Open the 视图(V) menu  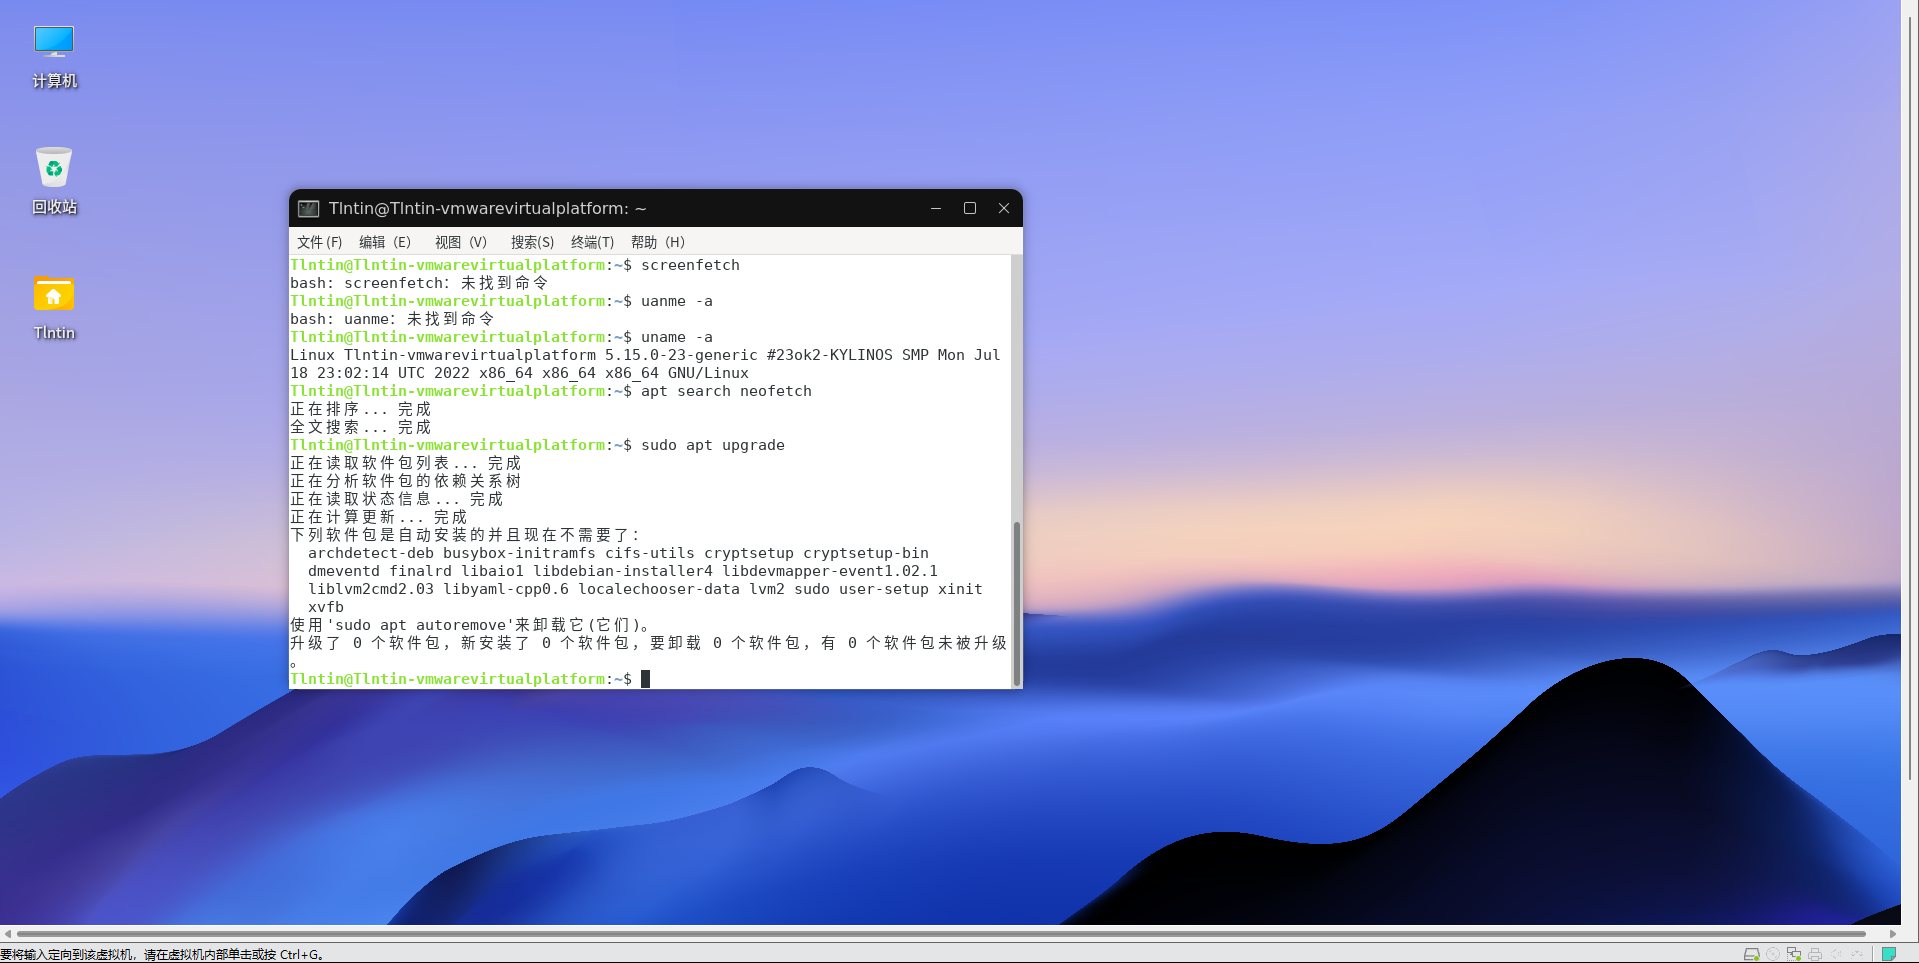point(460,242)
